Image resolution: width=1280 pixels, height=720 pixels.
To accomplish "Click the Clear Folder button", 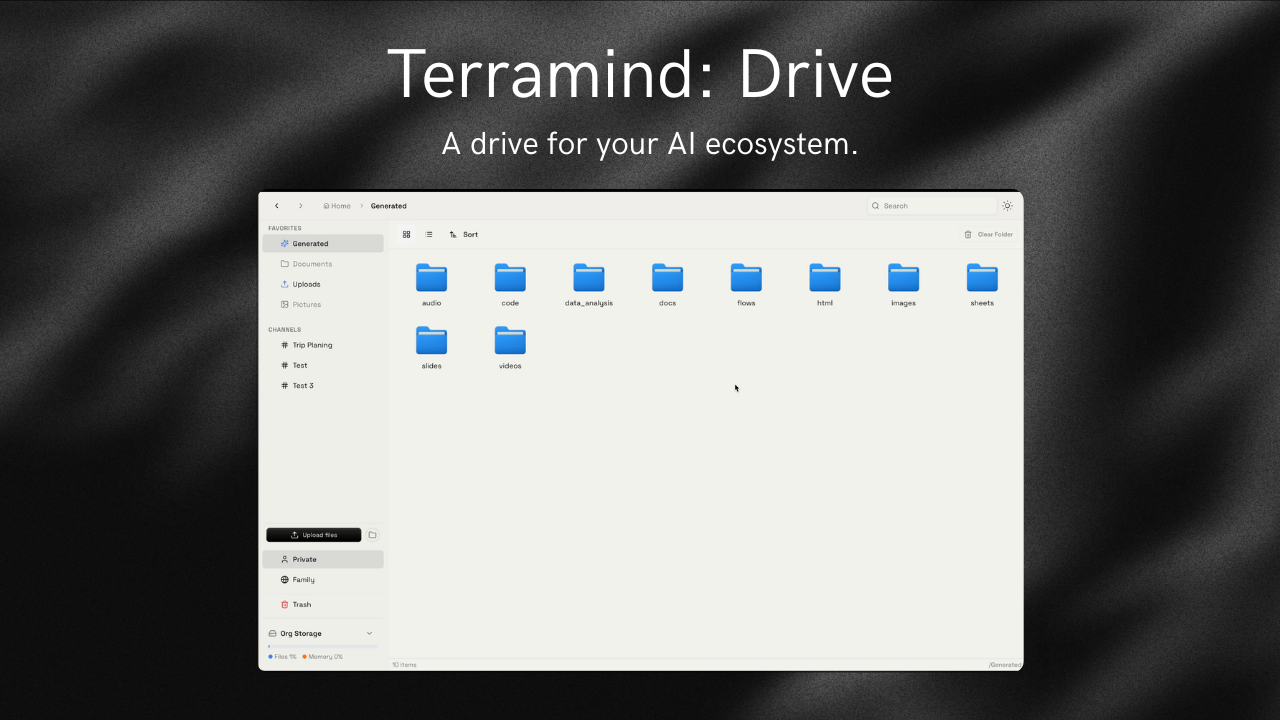I will [x=988, y=234].
